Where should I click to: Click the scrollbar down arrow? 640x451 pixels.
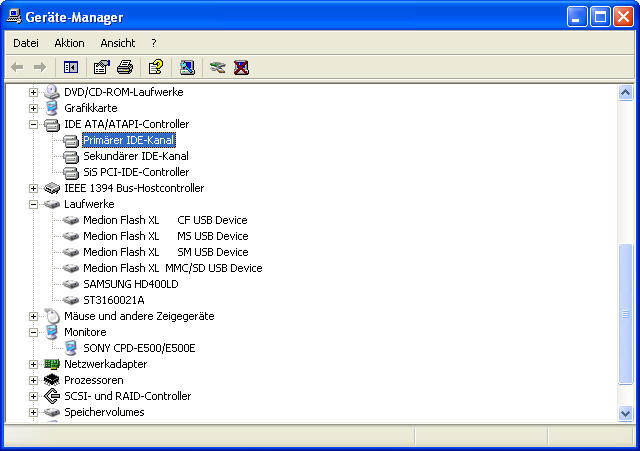(626, 413)
